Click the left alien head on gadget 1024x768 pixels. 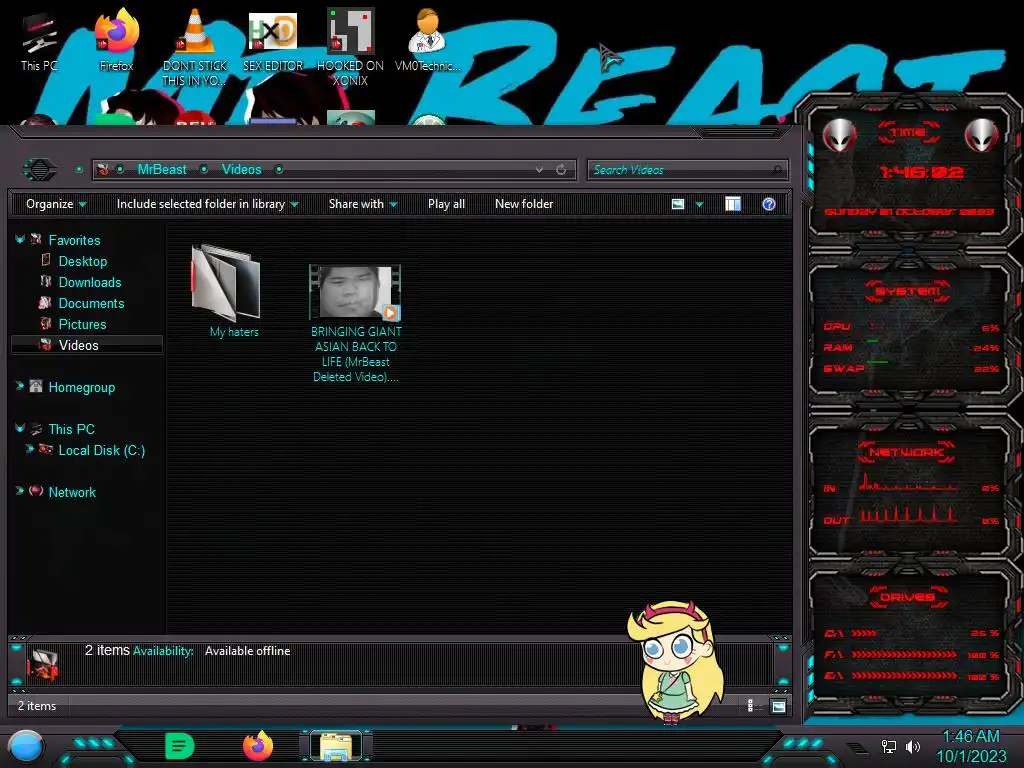click(839, 136)
